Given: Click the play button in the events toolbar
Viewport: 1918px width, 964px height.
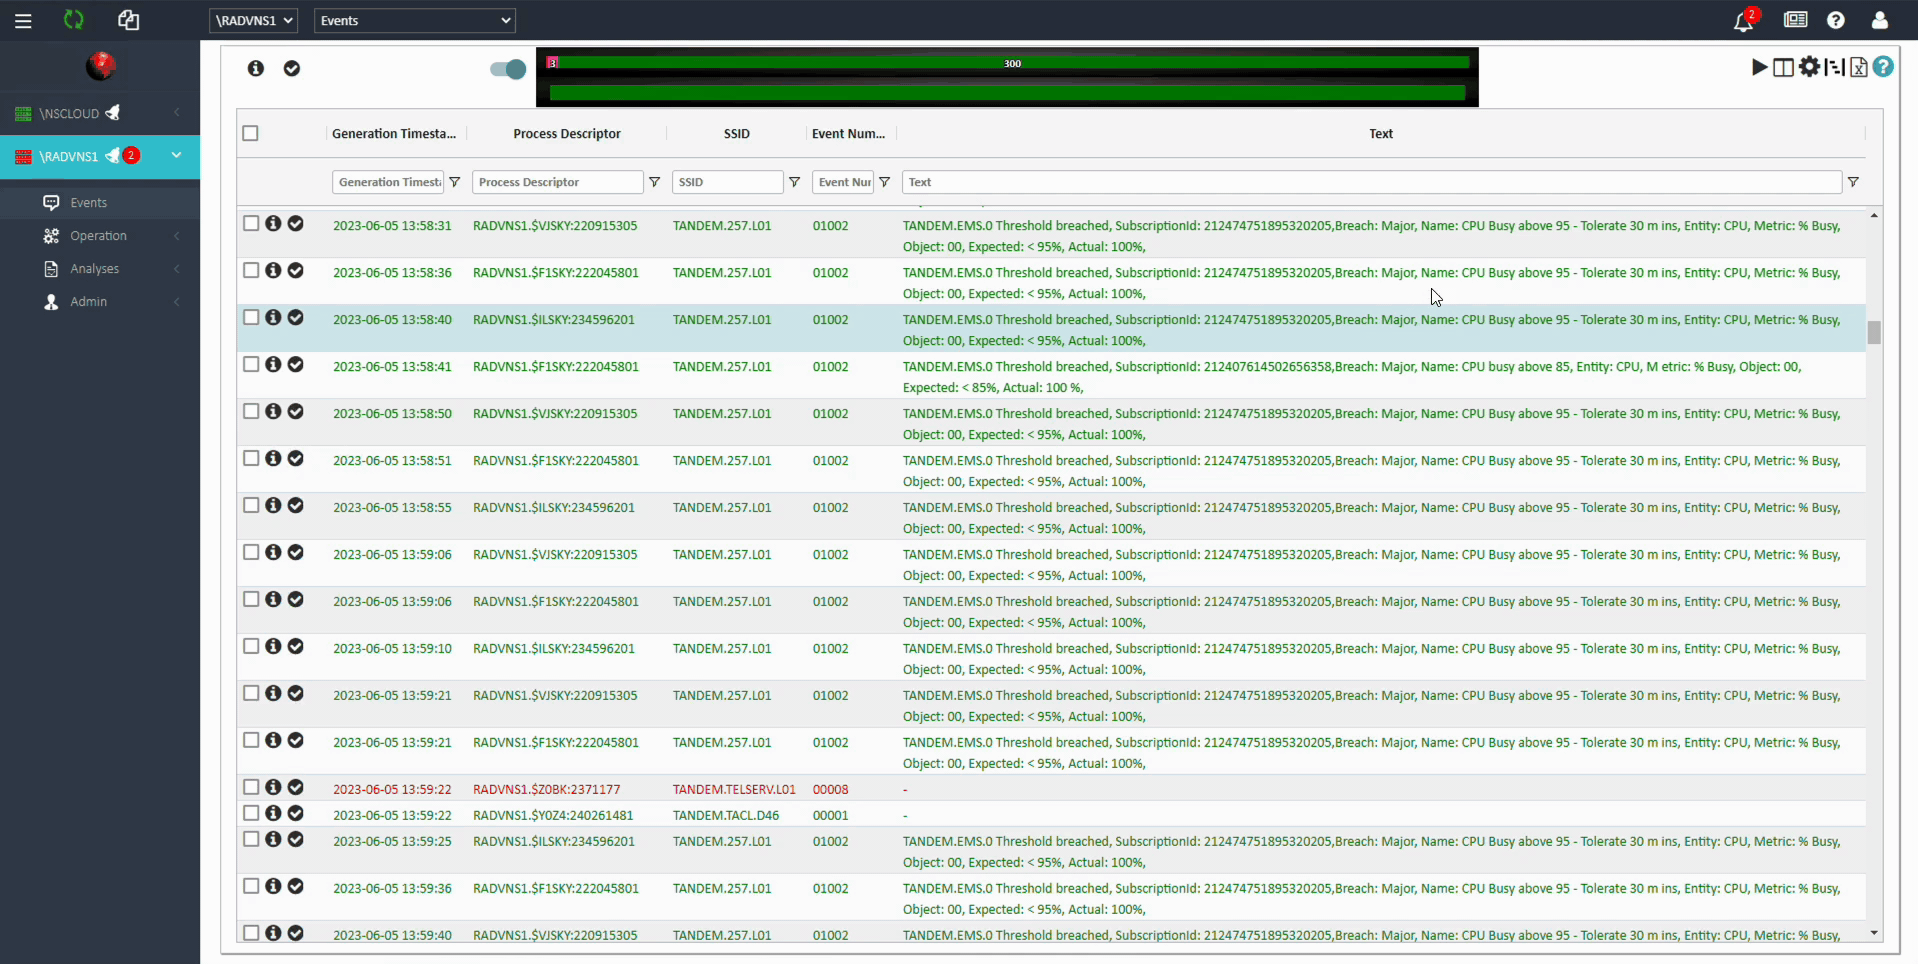Looking at the screenshot, I should click(1759, 67).
